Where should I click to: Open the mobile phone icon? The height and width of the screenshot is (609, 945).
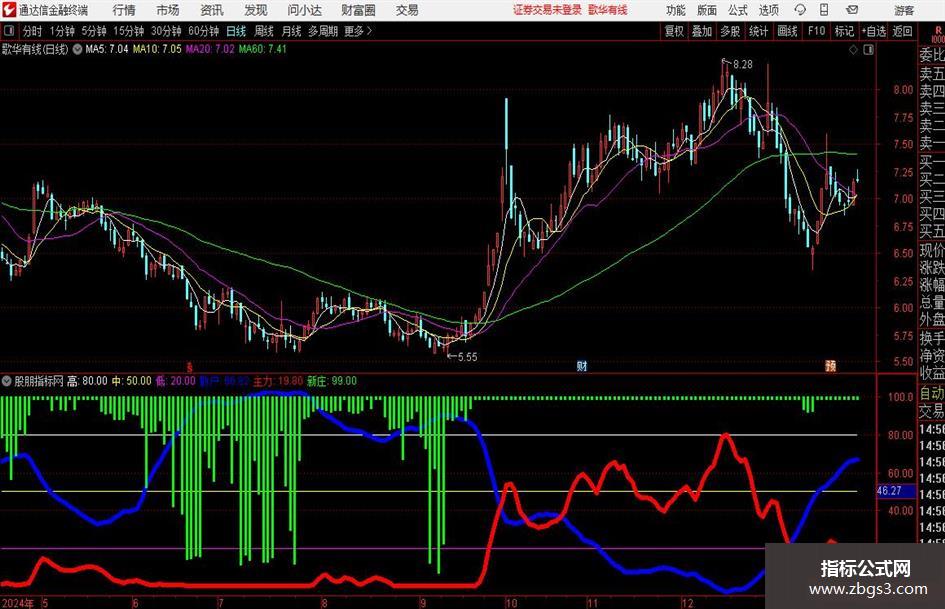[x=824, y=10]
